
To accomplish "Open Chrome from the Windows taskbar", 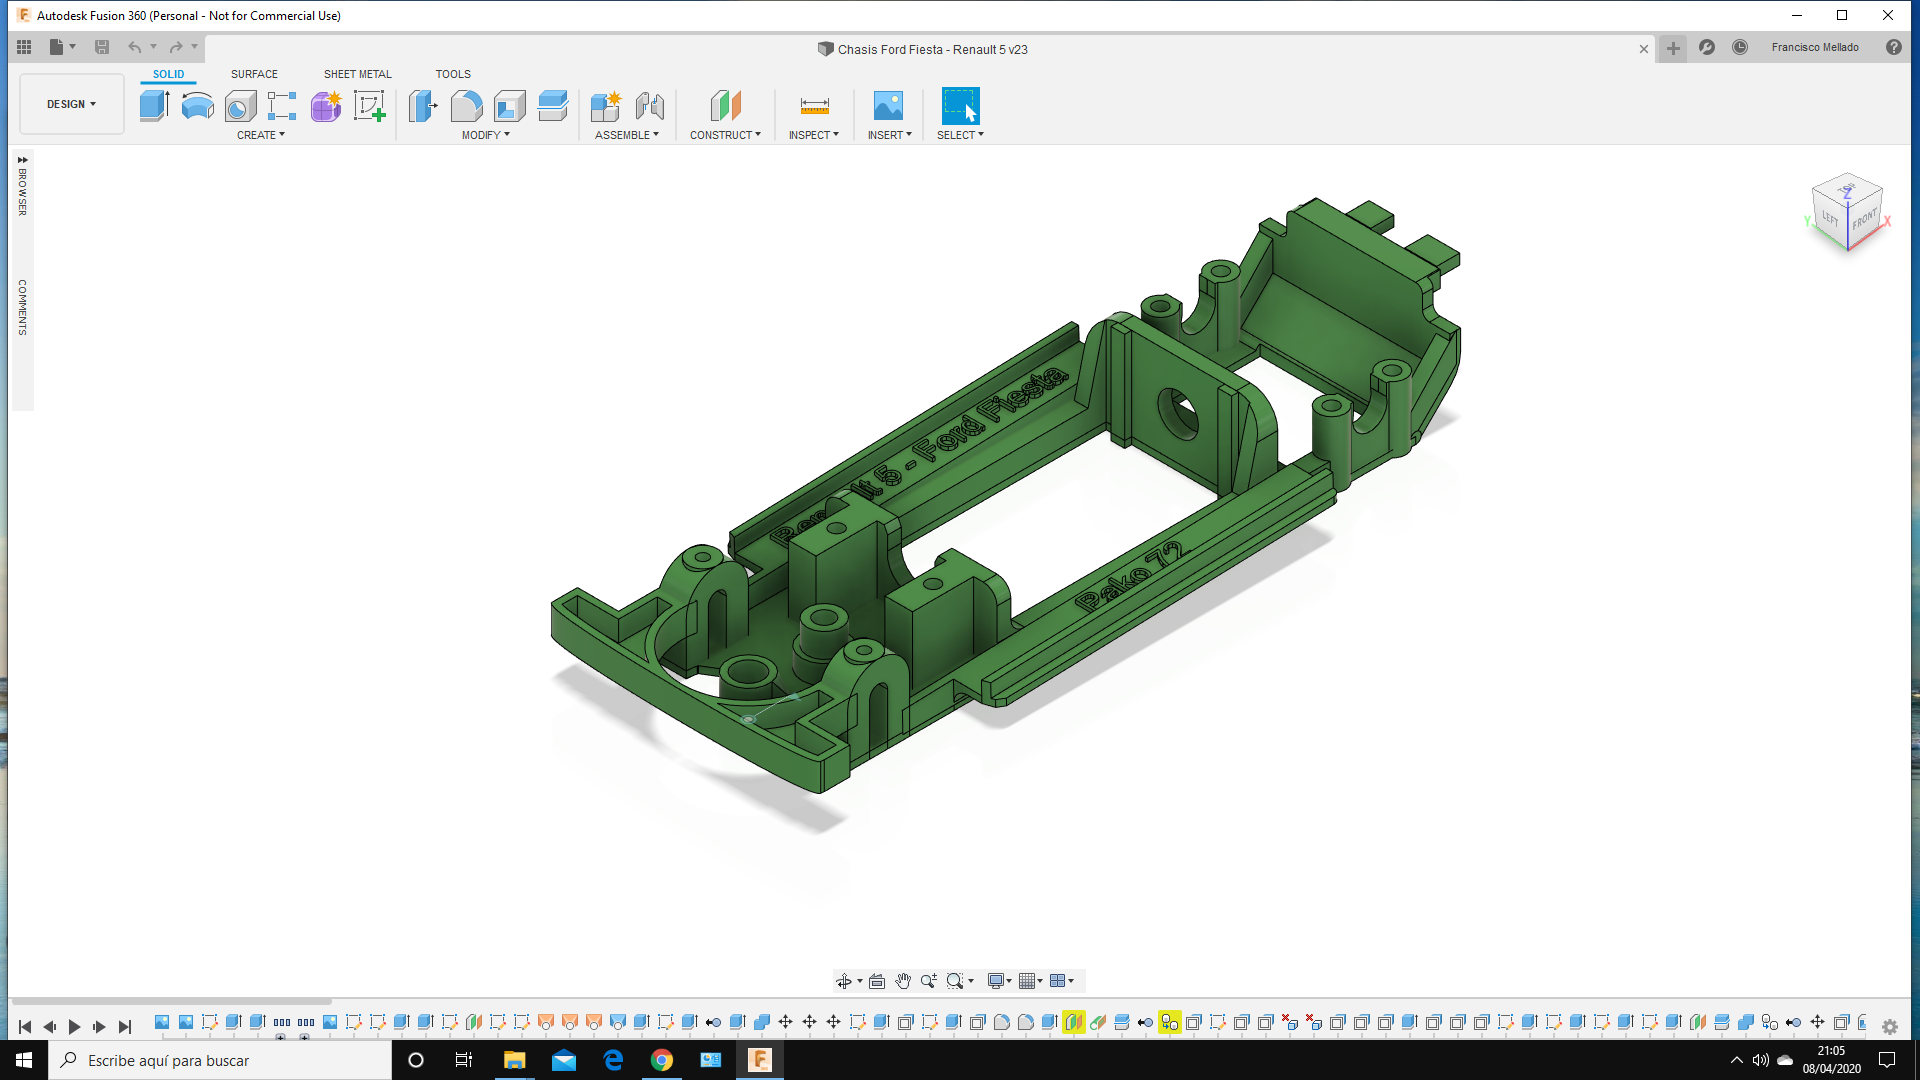I will point(661,1060).
